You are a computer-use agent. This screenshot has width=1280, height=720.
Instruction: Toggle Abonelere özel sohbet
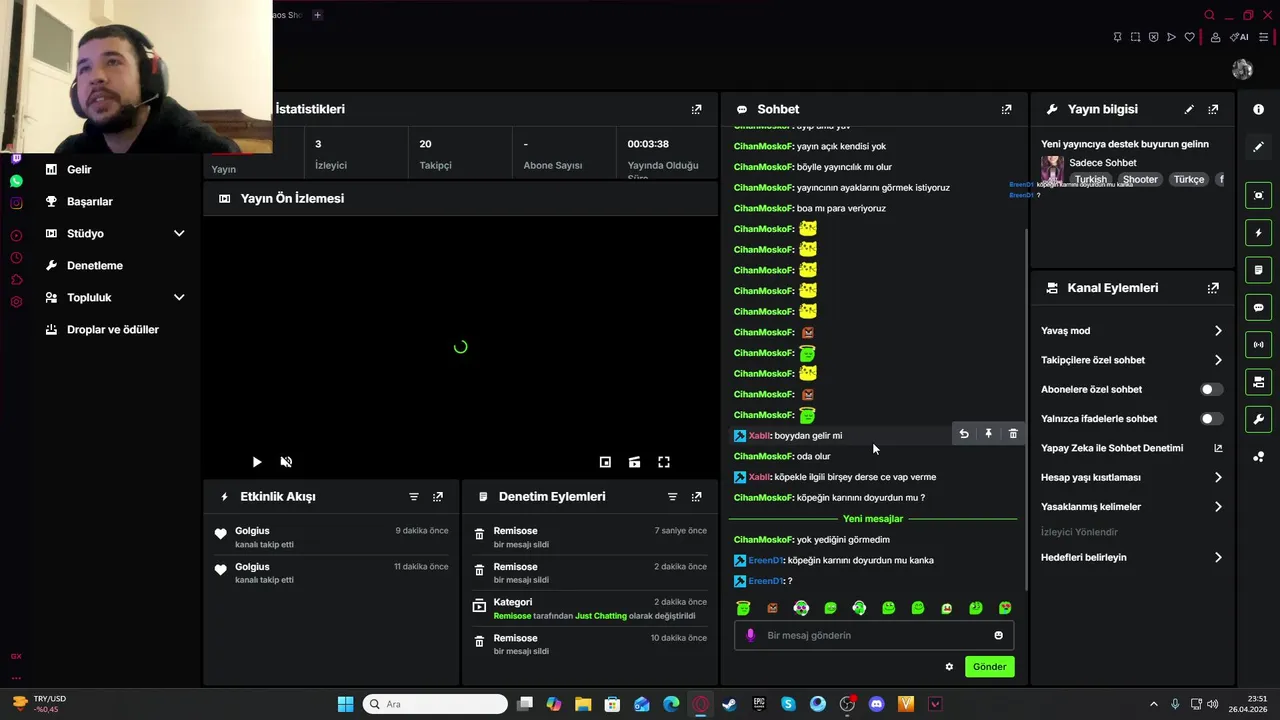(1211, 389)
